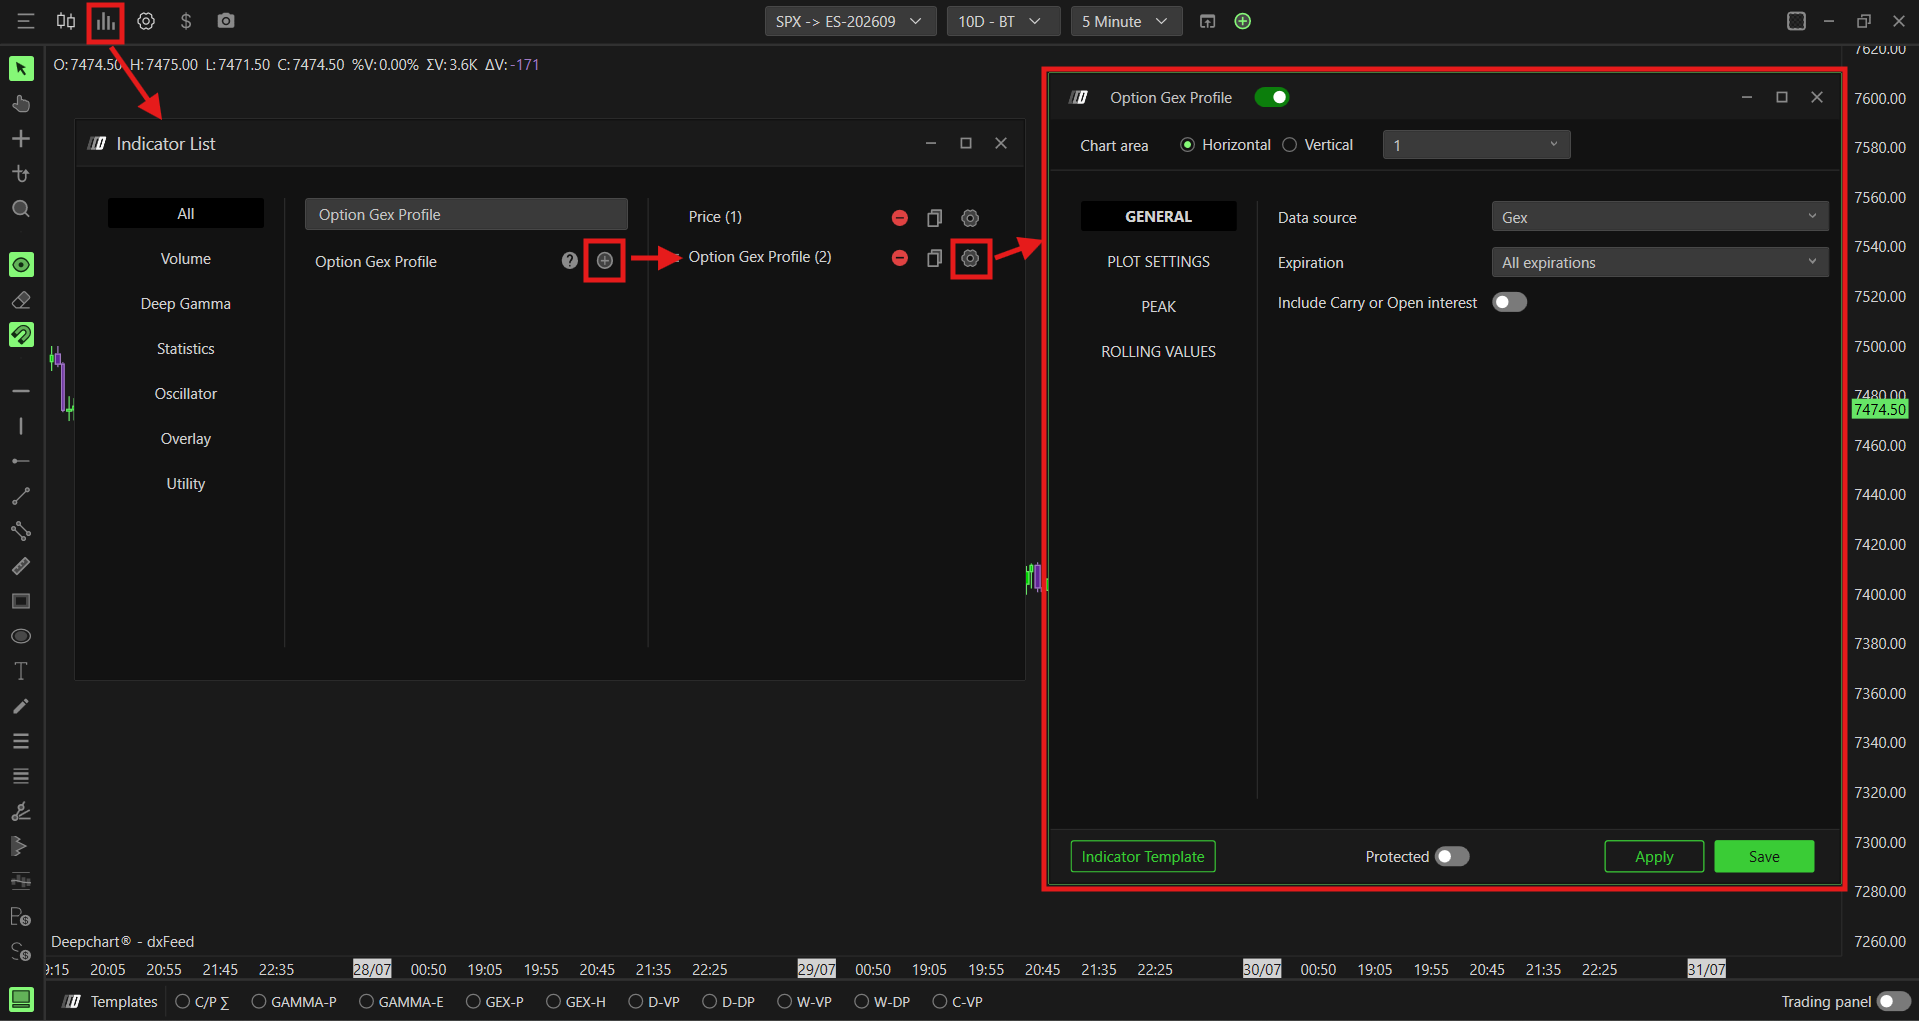Select the eraser tool
1919x1021 pixels.
pos(21,300)
